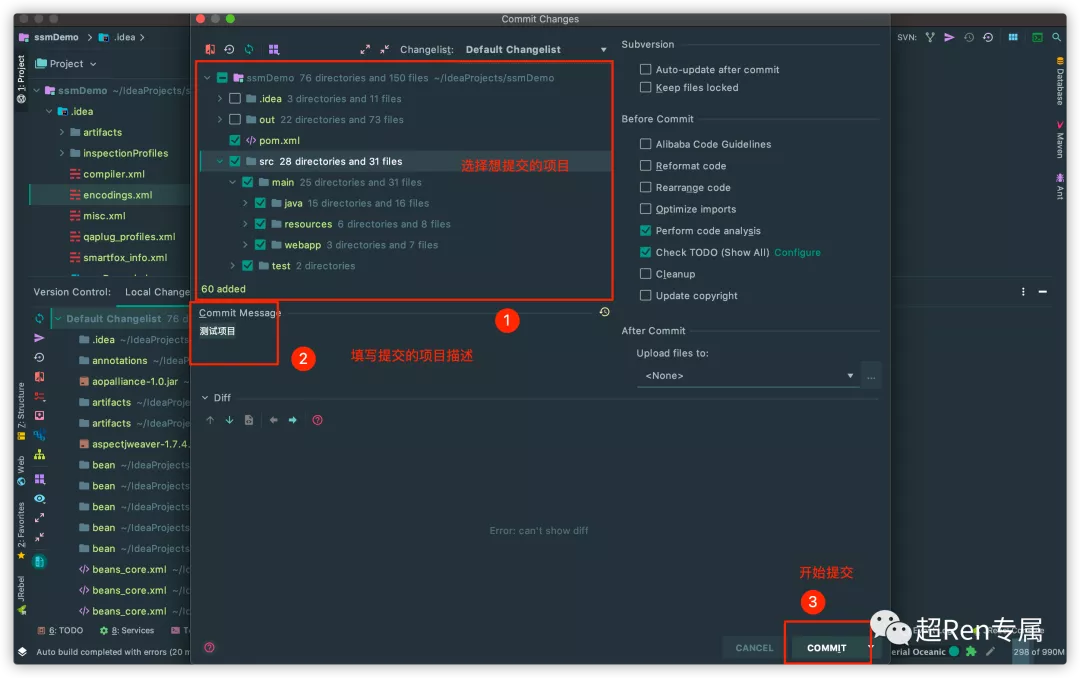Image resolution: width=1080 pixels, height=678 pixels.
Task: Select encodings.xml in Project tree
Action: (110, 195)
